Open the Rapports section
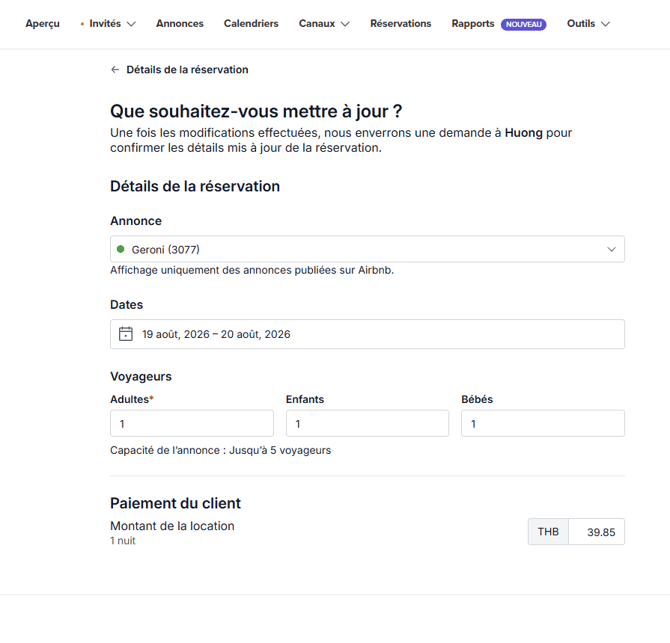This screenshot has height=643, width=670. click(x=473, y=24)
